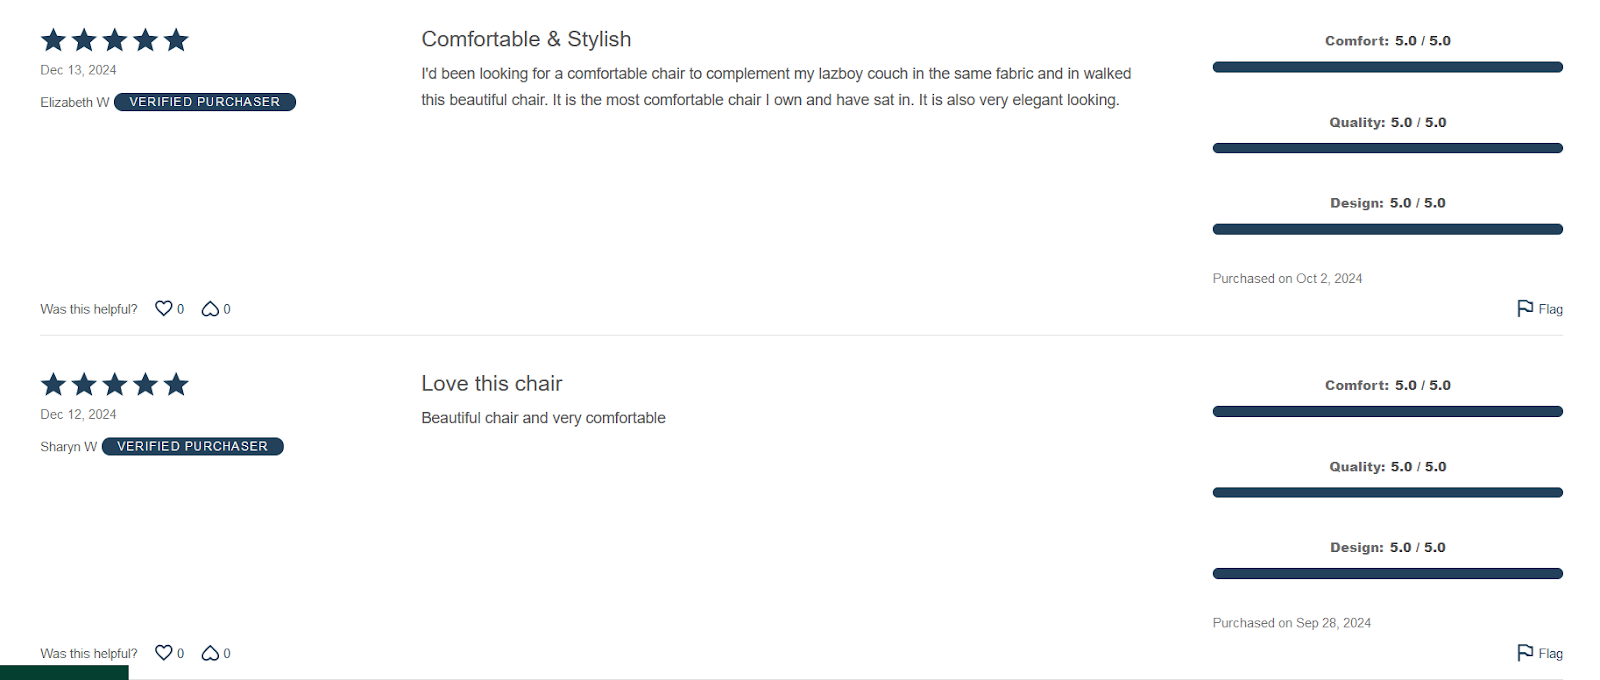
Task: Click the "Purchased on Oct 2, 2024" text
Action: [1287, 278]
